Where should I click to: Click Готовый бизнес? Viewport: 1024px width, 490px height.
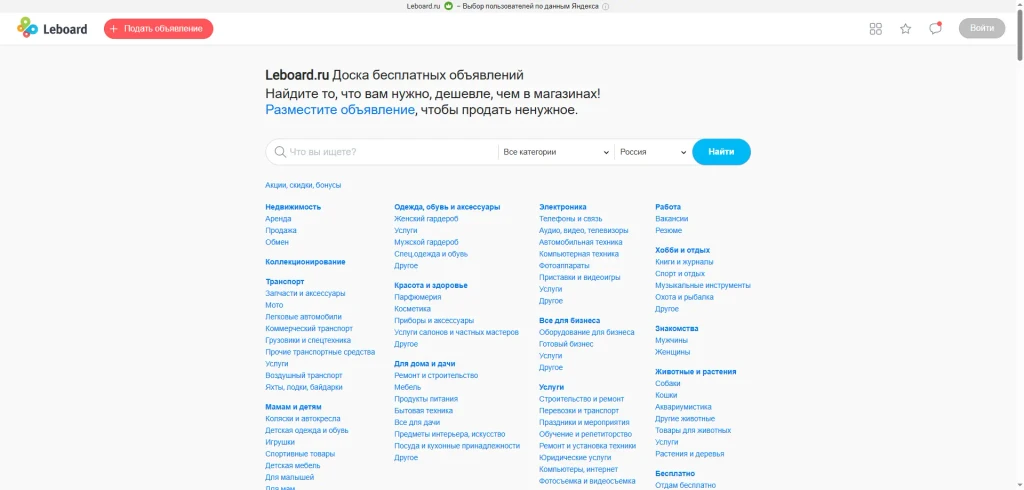click(566, 344)
